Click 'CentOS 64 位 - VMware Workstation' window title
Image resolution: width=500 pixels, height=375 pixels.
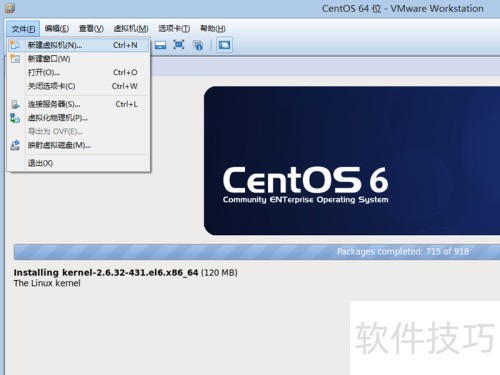click(x=403, y=8)
